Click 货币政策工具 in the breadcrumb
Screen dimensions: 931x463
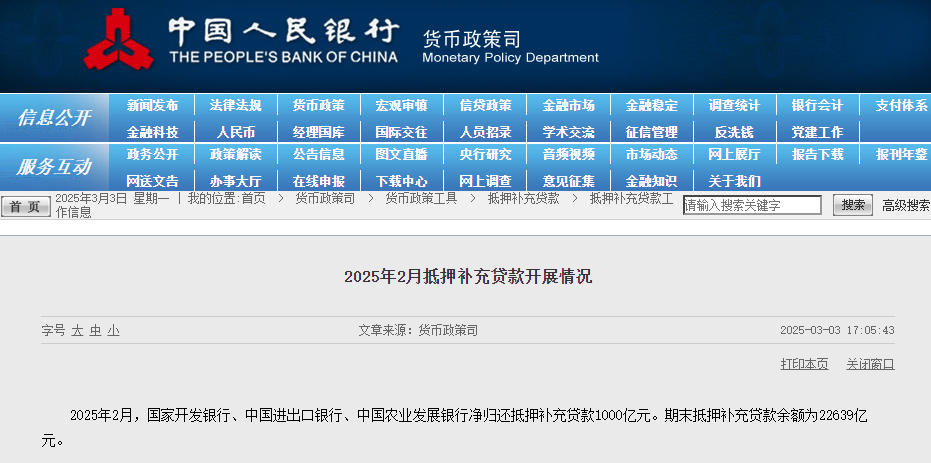point(421,198)
